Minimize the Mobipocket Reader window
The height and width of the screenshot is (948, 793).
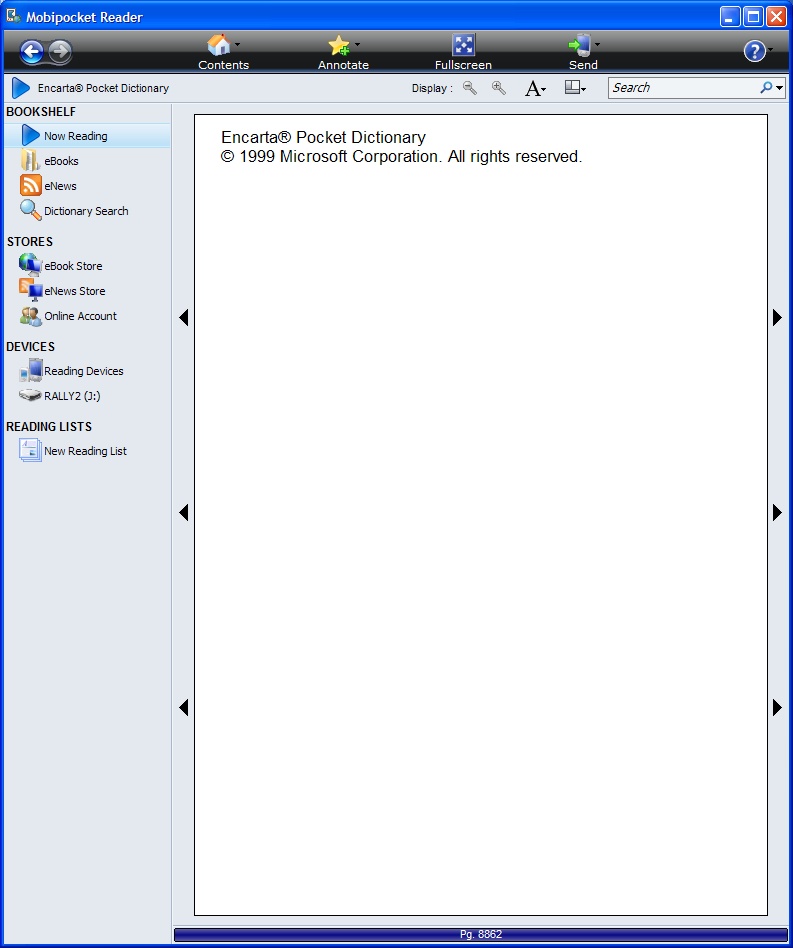tap(730, 17)
